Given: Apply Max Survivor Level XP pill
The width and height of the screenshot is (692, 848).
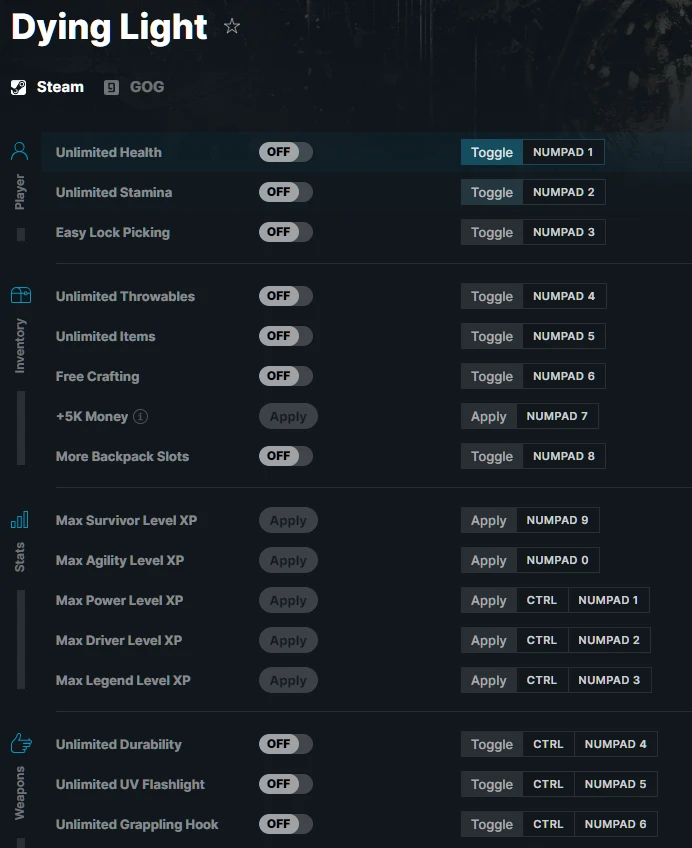Looking at the screenshot, I should point(288,520).
